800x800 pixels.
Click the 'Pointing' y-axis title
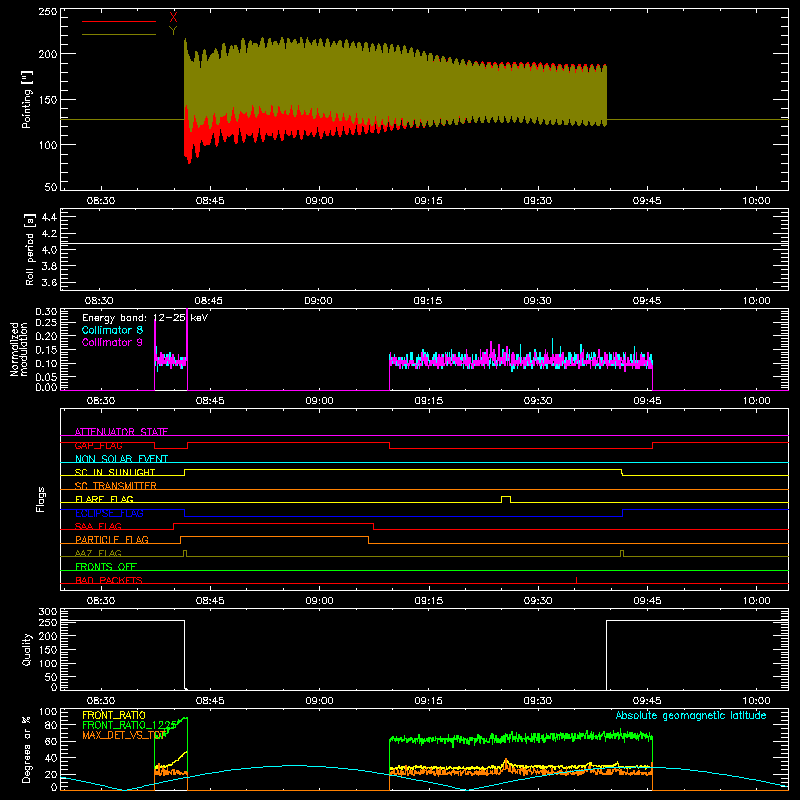[27, 99]
